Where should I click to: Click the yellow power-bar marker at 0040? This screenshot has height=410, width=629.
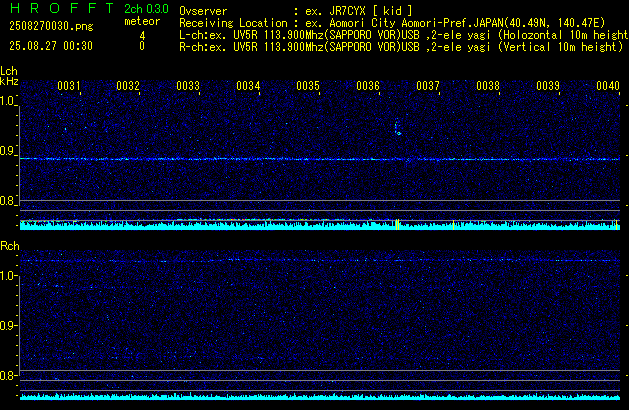pyautogui.click(x=616, y=225)
